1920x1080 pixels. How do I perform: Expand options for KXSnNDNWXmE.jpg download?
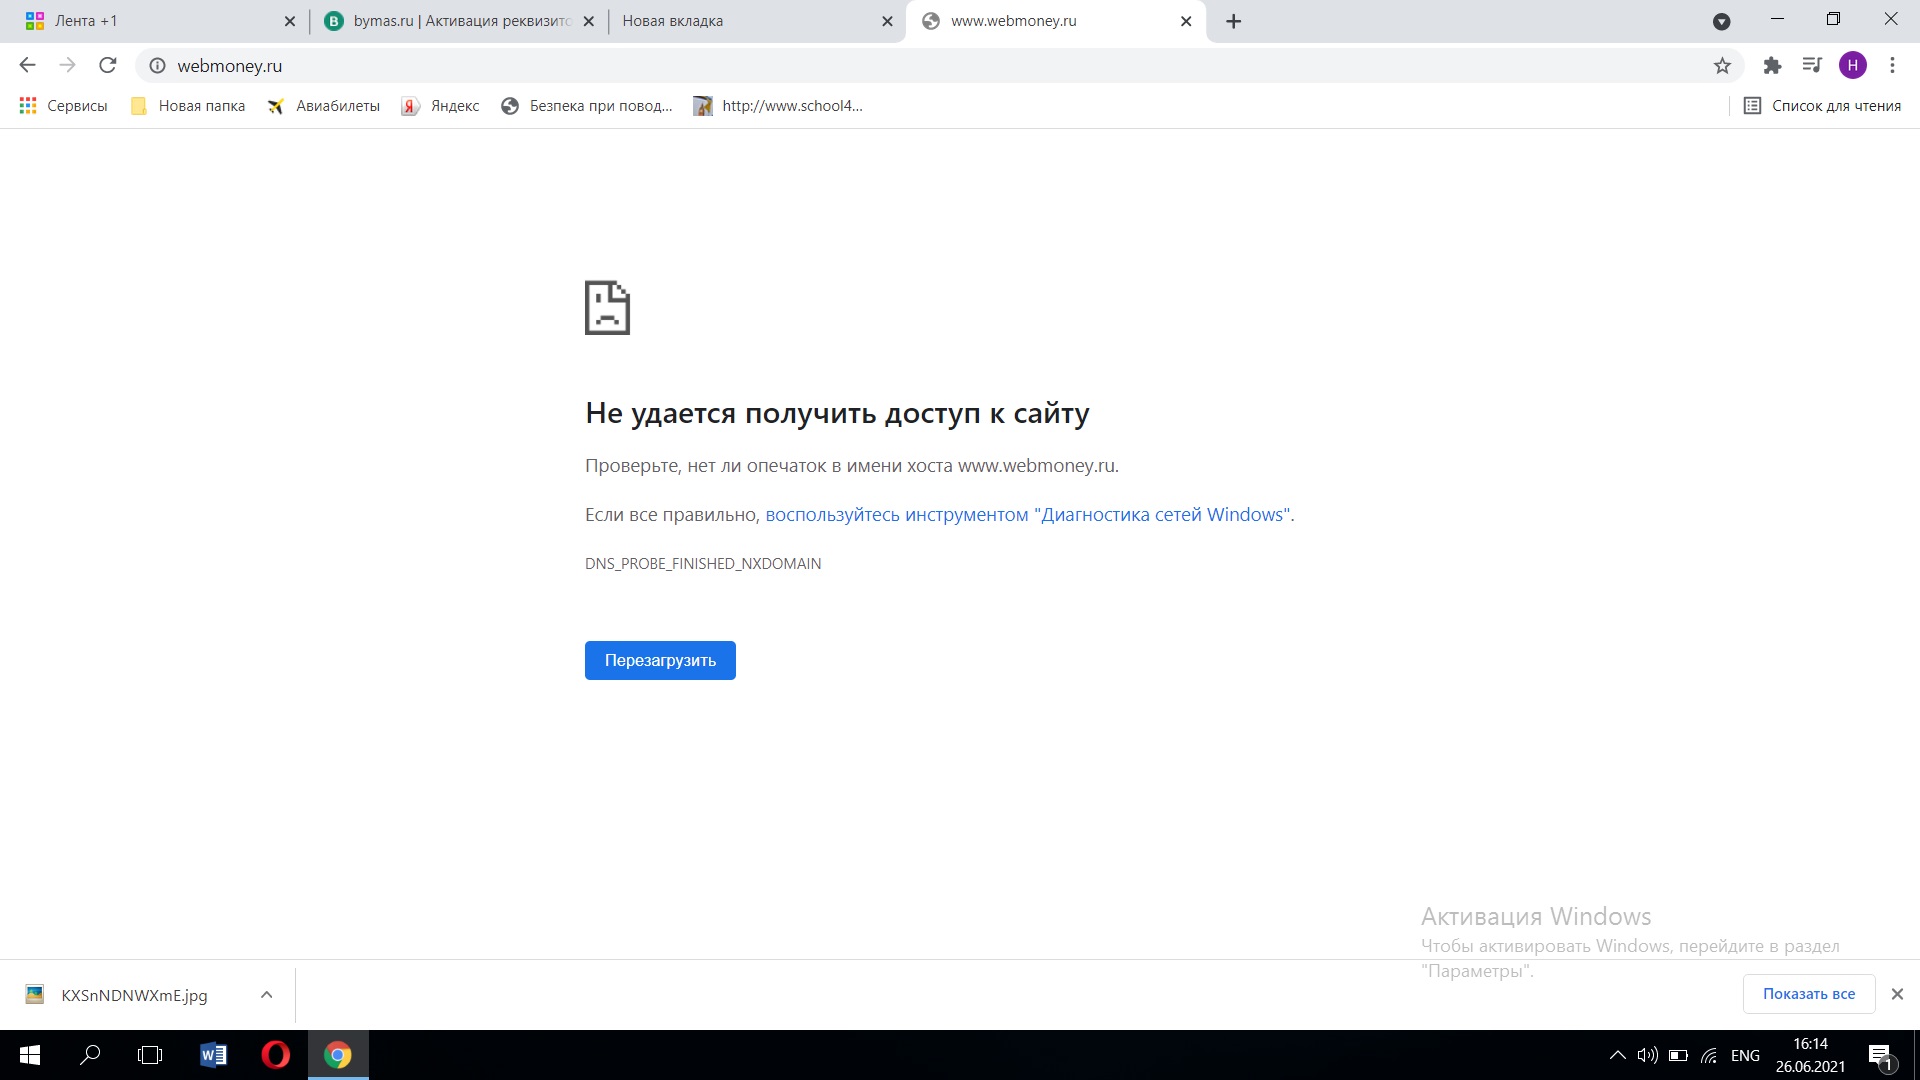(x=266, y=995)
